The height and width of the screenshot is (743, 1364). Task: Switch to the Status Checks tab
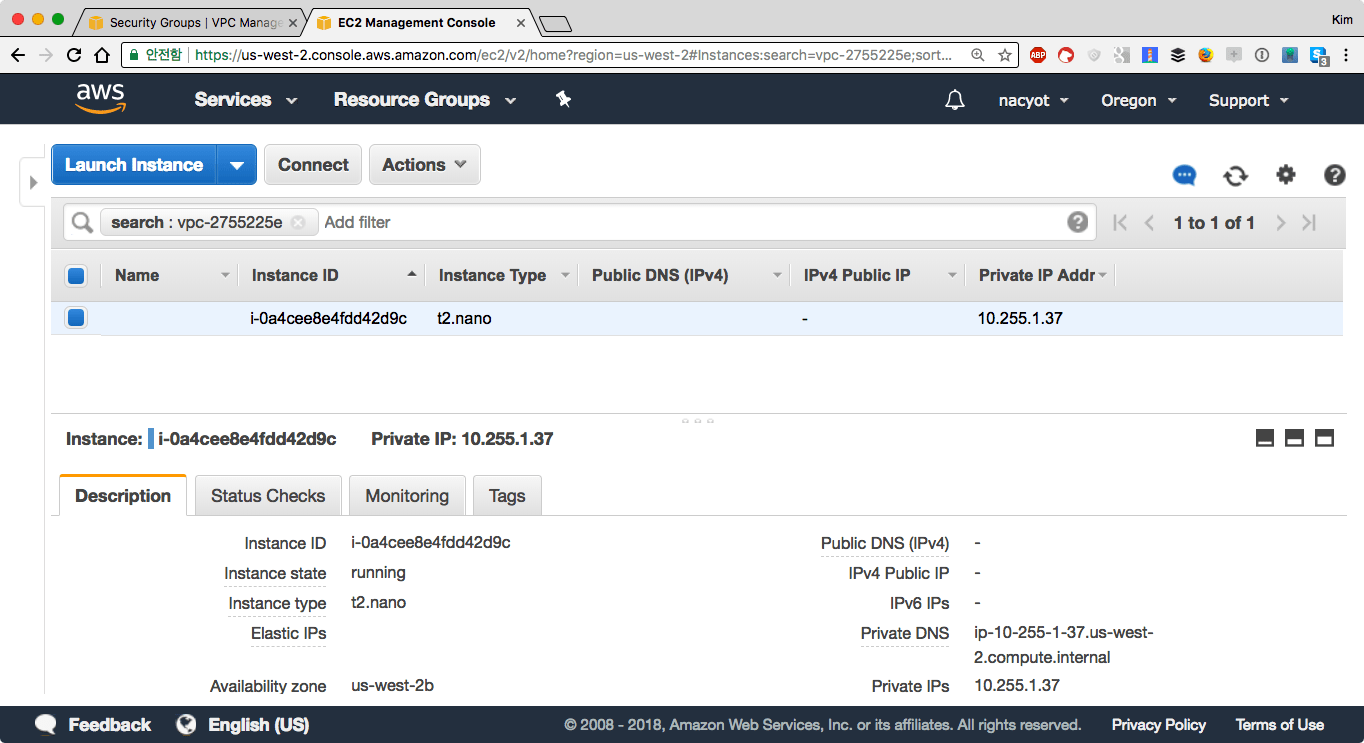point(267,496)
